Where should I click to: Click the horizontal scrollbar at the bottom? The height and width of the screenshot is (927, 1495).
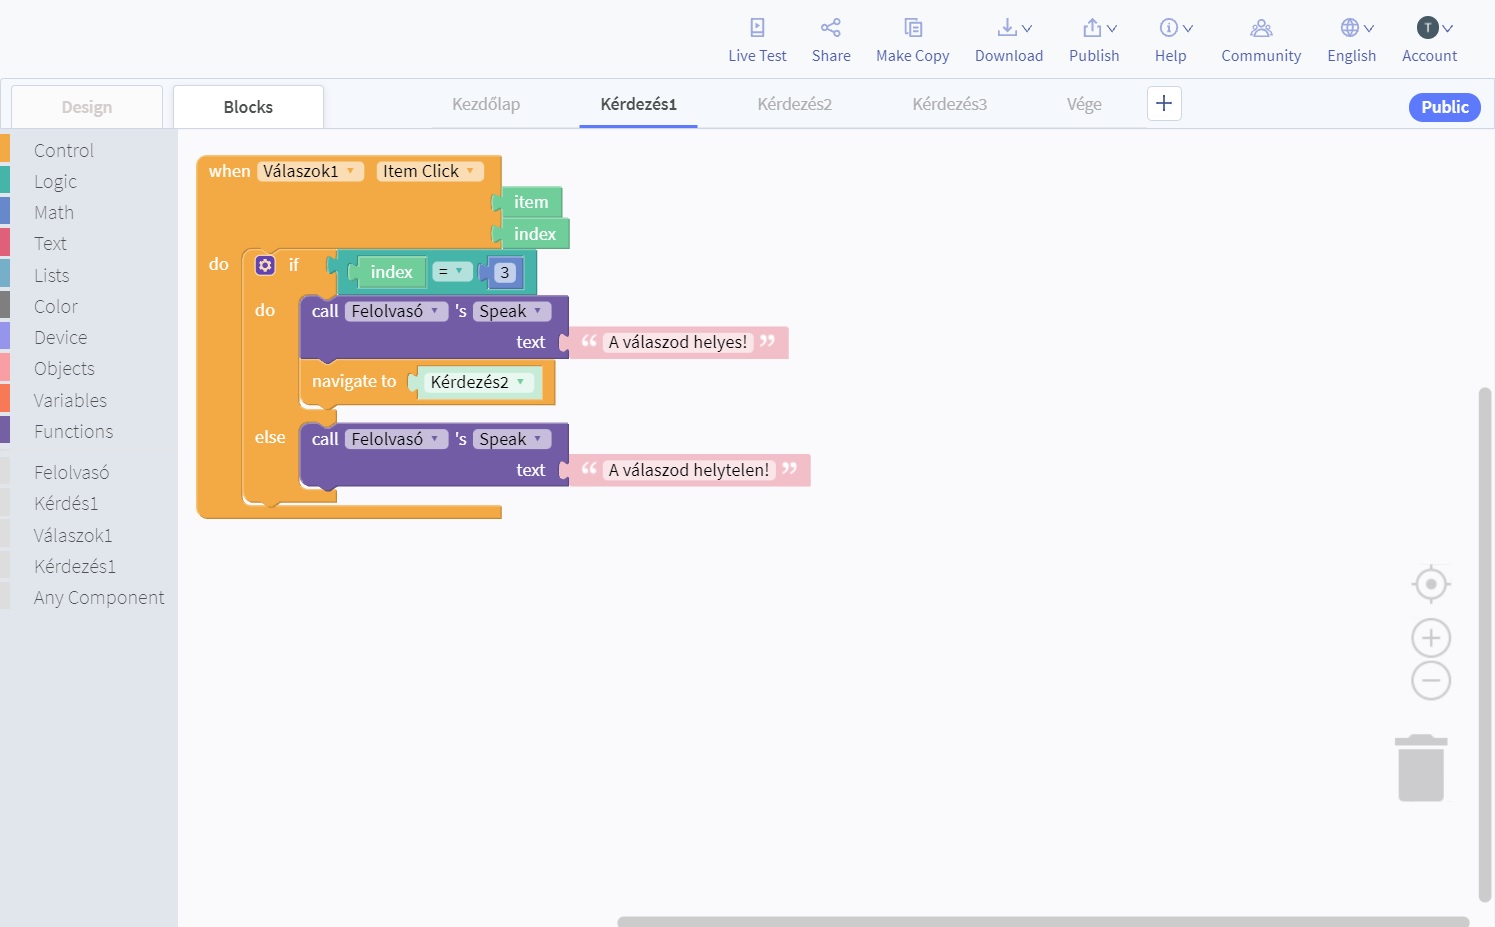[x=1042, y=921]
